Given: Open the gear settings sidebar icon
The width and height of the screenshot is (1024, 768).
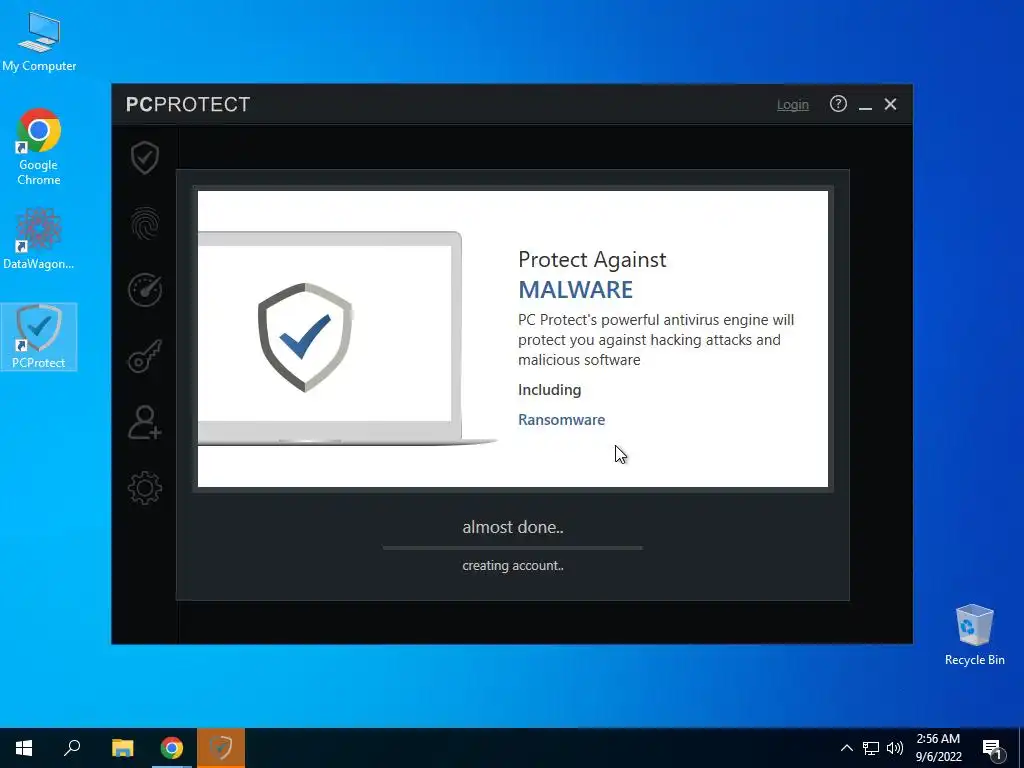Looking at the screenshot, I should tap(144, 488).
